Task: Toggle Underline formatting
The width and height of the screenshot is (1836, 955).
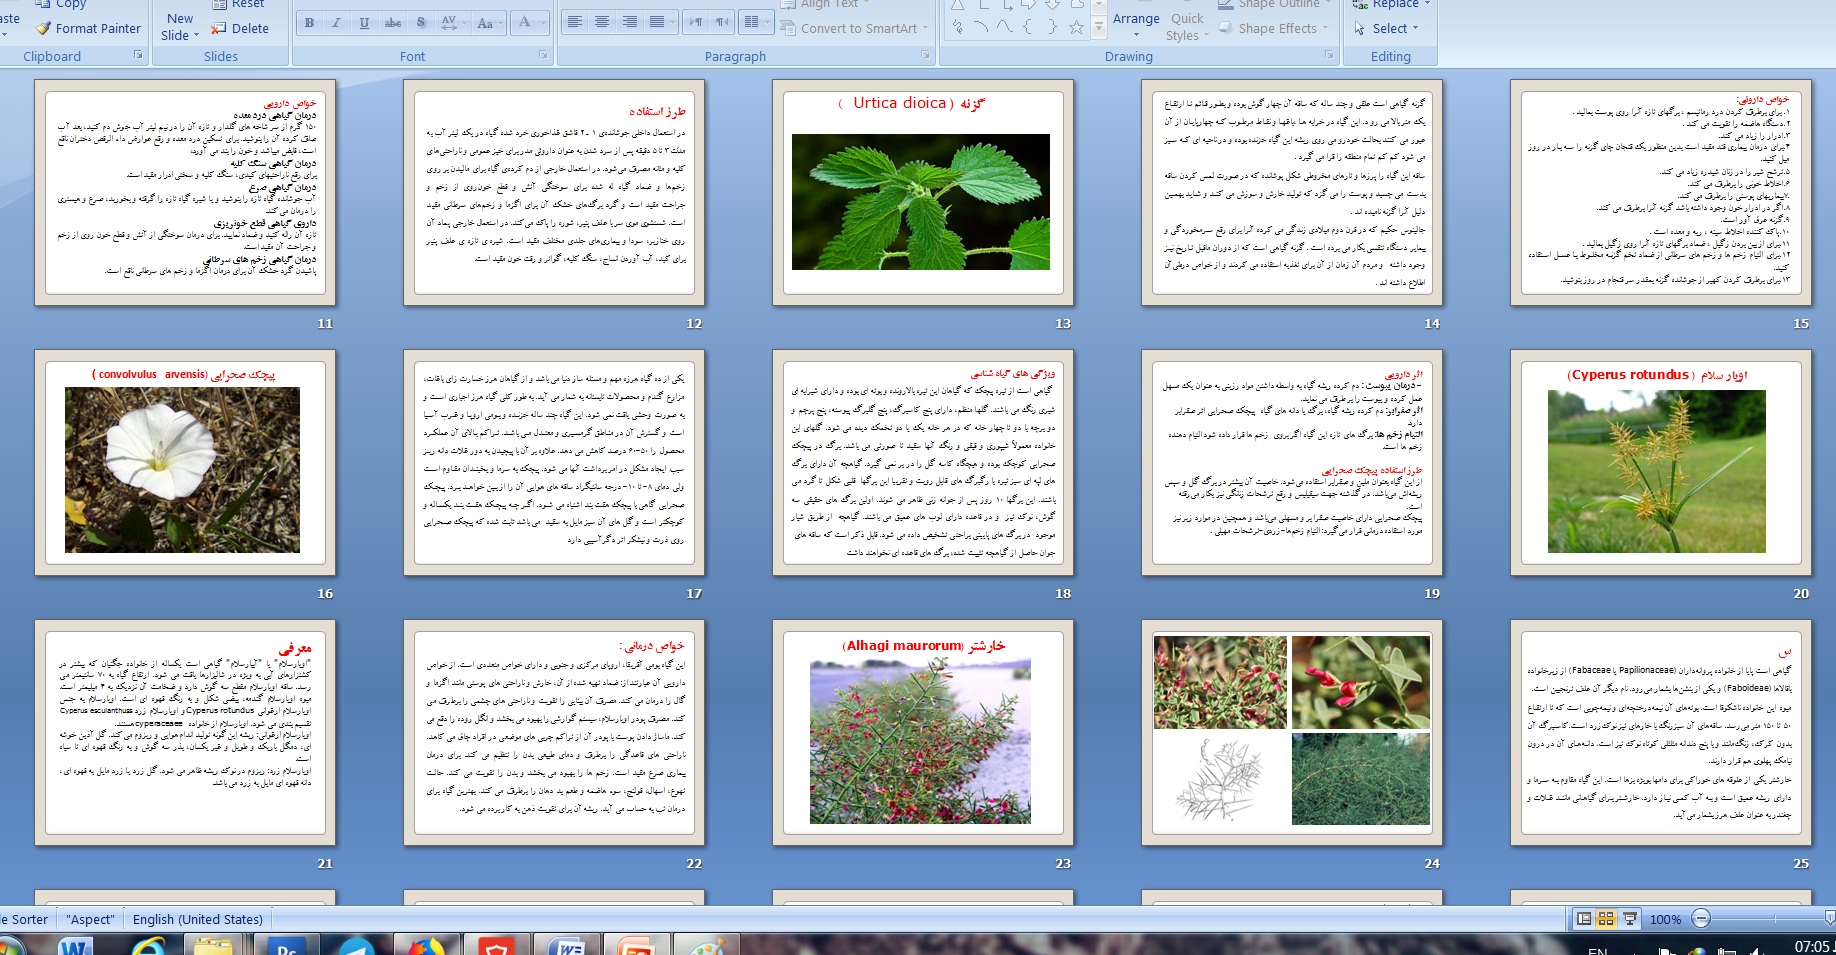Action: 364,23
